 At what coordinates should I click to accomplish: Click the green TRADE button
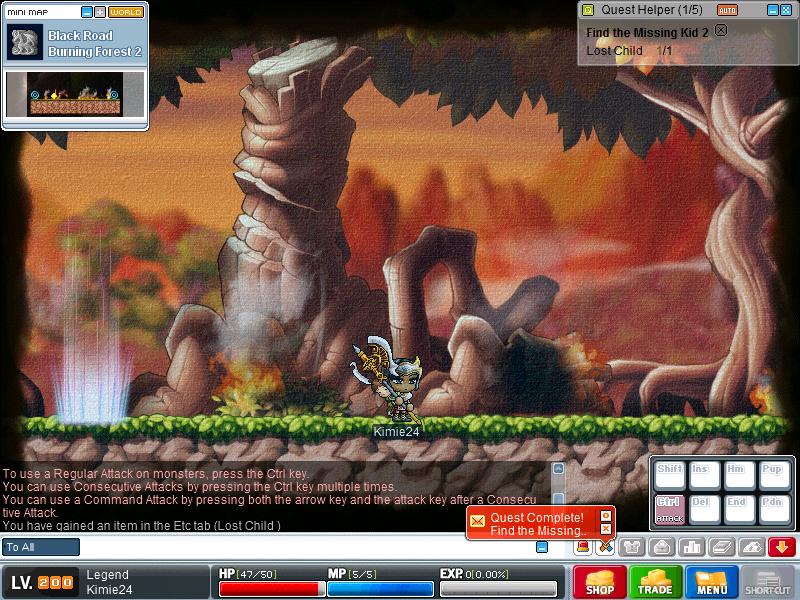click(656, 582)
